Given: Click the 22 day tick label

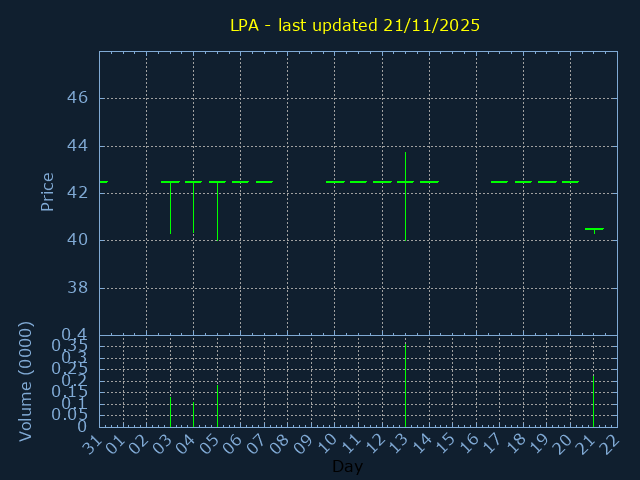Looking at the screenshot, I should (x=610, y=444).
